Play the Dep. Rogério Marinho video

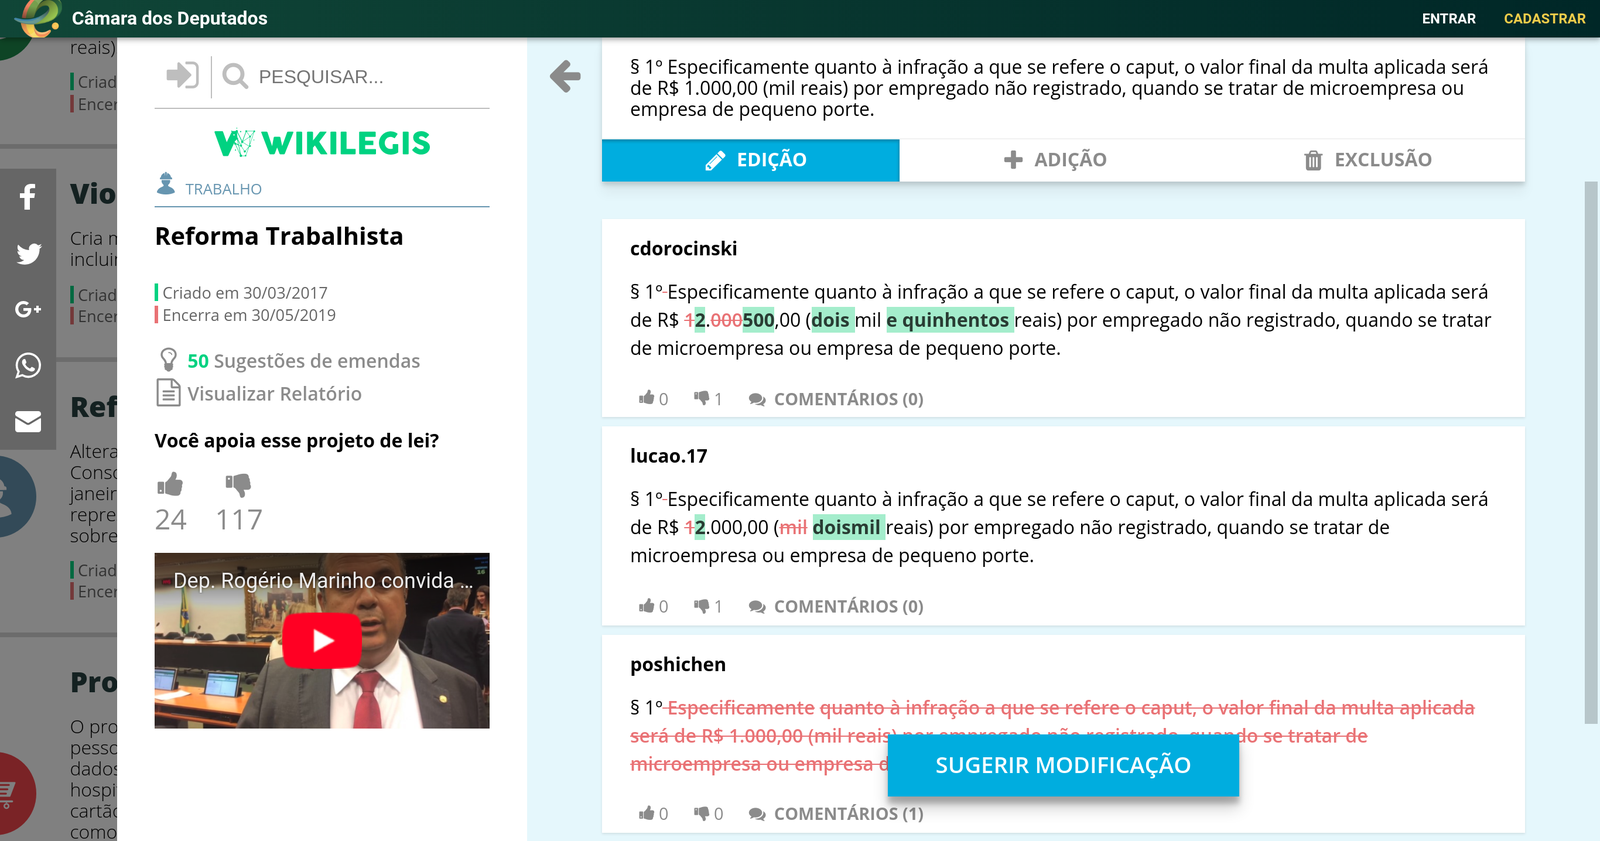click(x=322, y=641)
